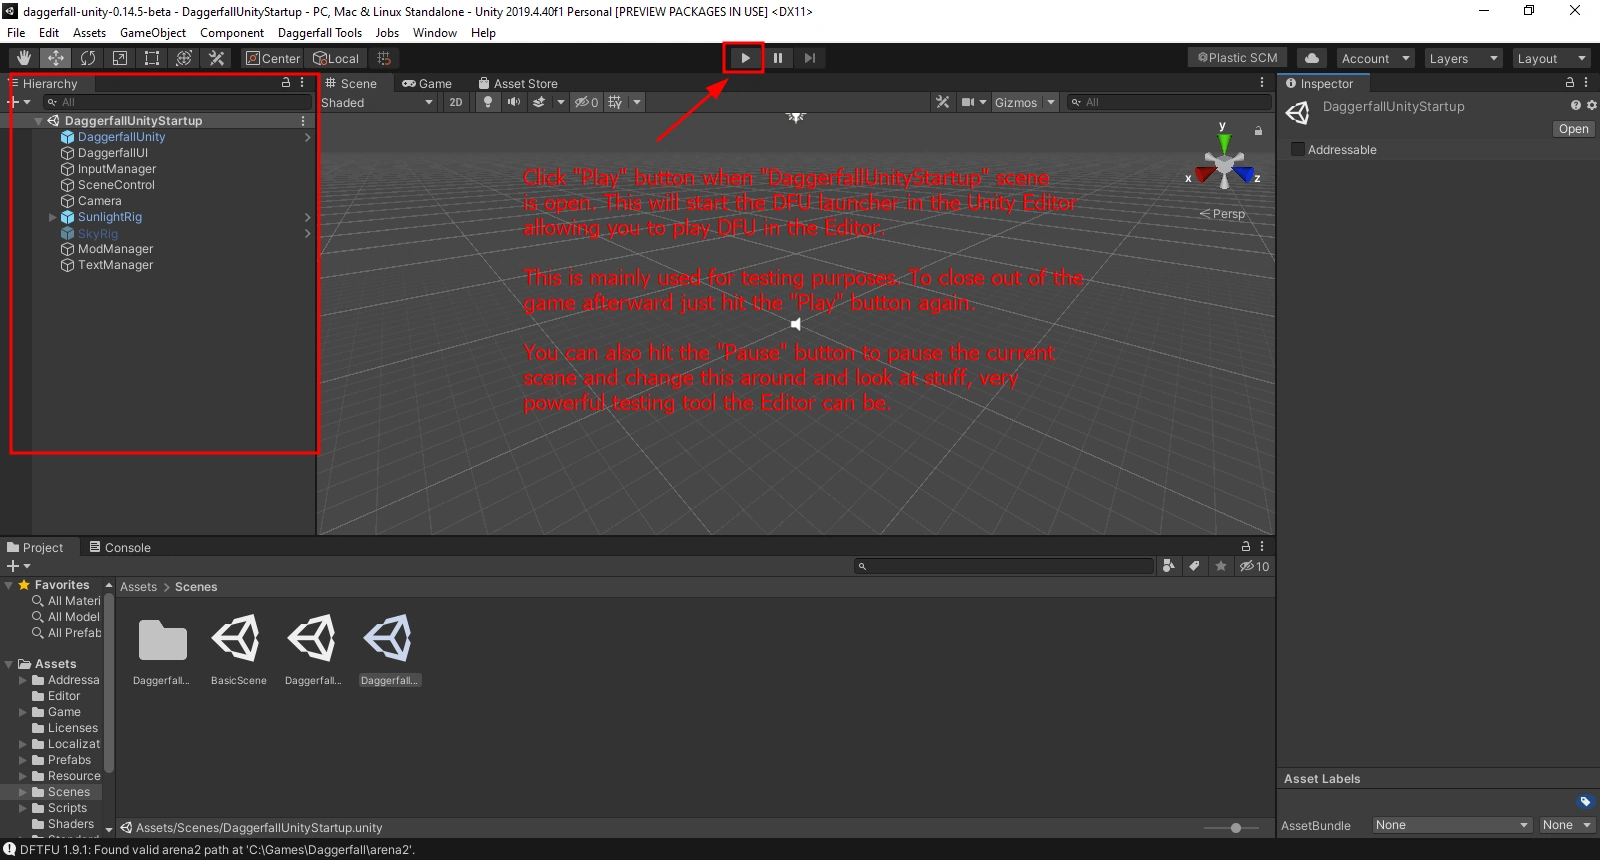
Task: Open the DaggerfallUnityStartup scene options menu
Action: [303, 121]
